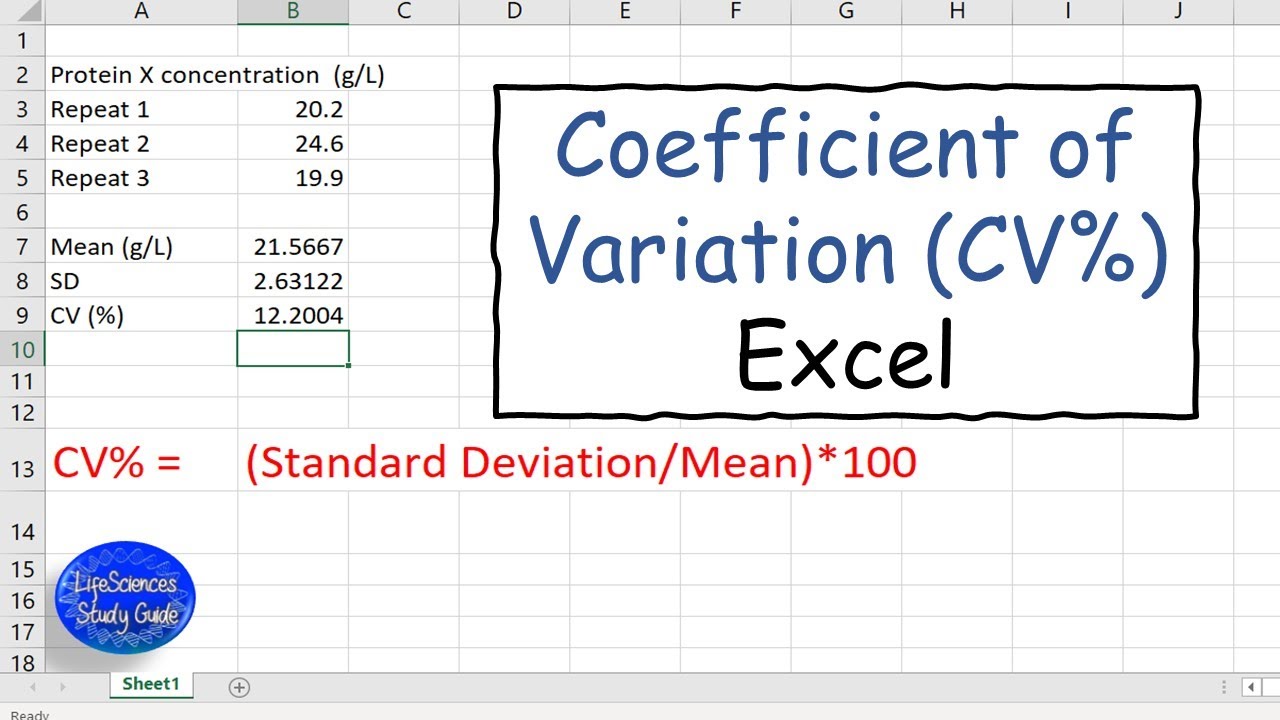Select column F header
Screen dimensions: 1280x720
[x=736, y=12]
